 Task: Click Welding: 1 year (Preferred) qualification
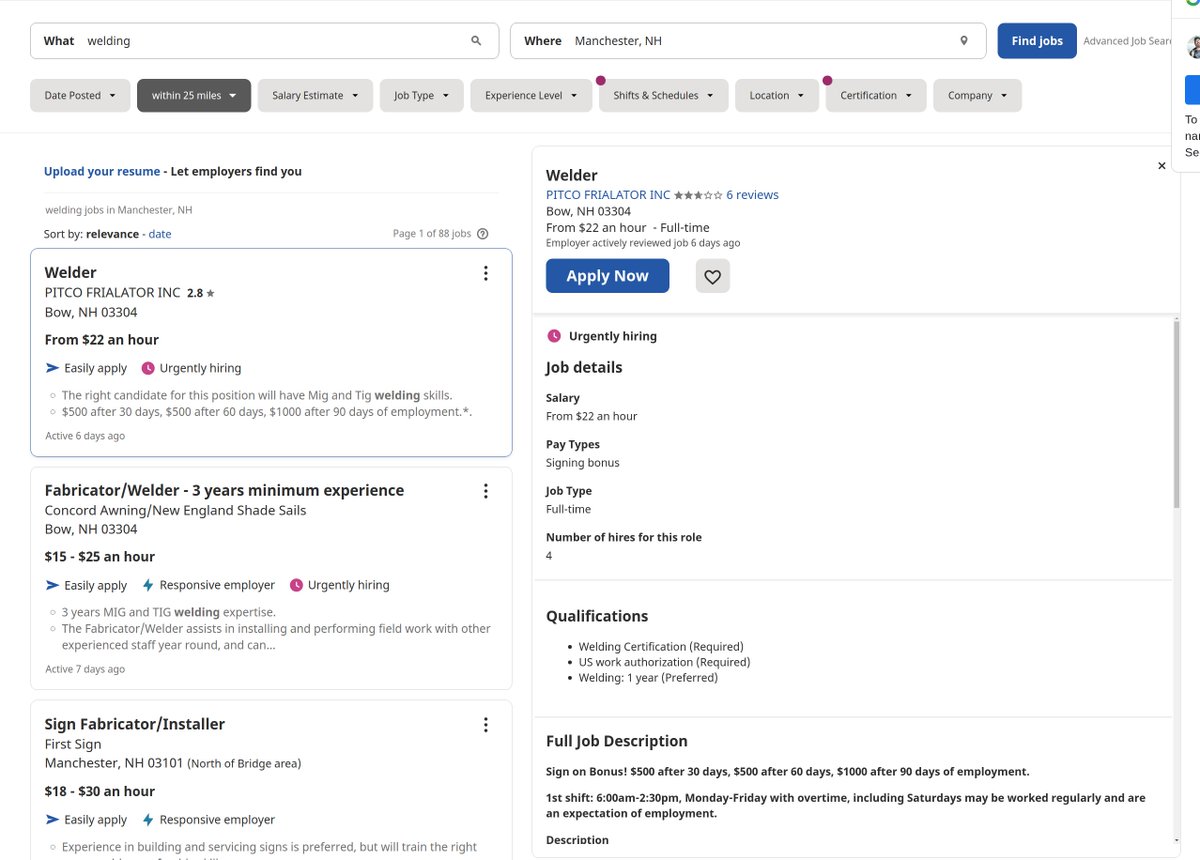pyautogui.click(x=648, y=678)
